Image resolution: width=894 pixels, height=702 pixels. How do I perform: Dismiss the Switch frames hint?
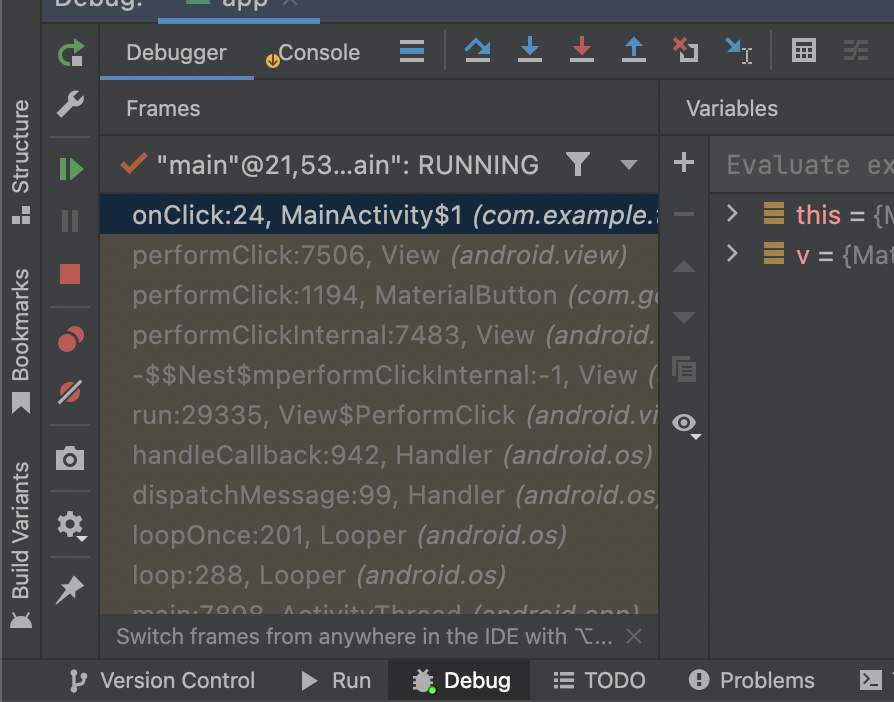click(634, 636)
